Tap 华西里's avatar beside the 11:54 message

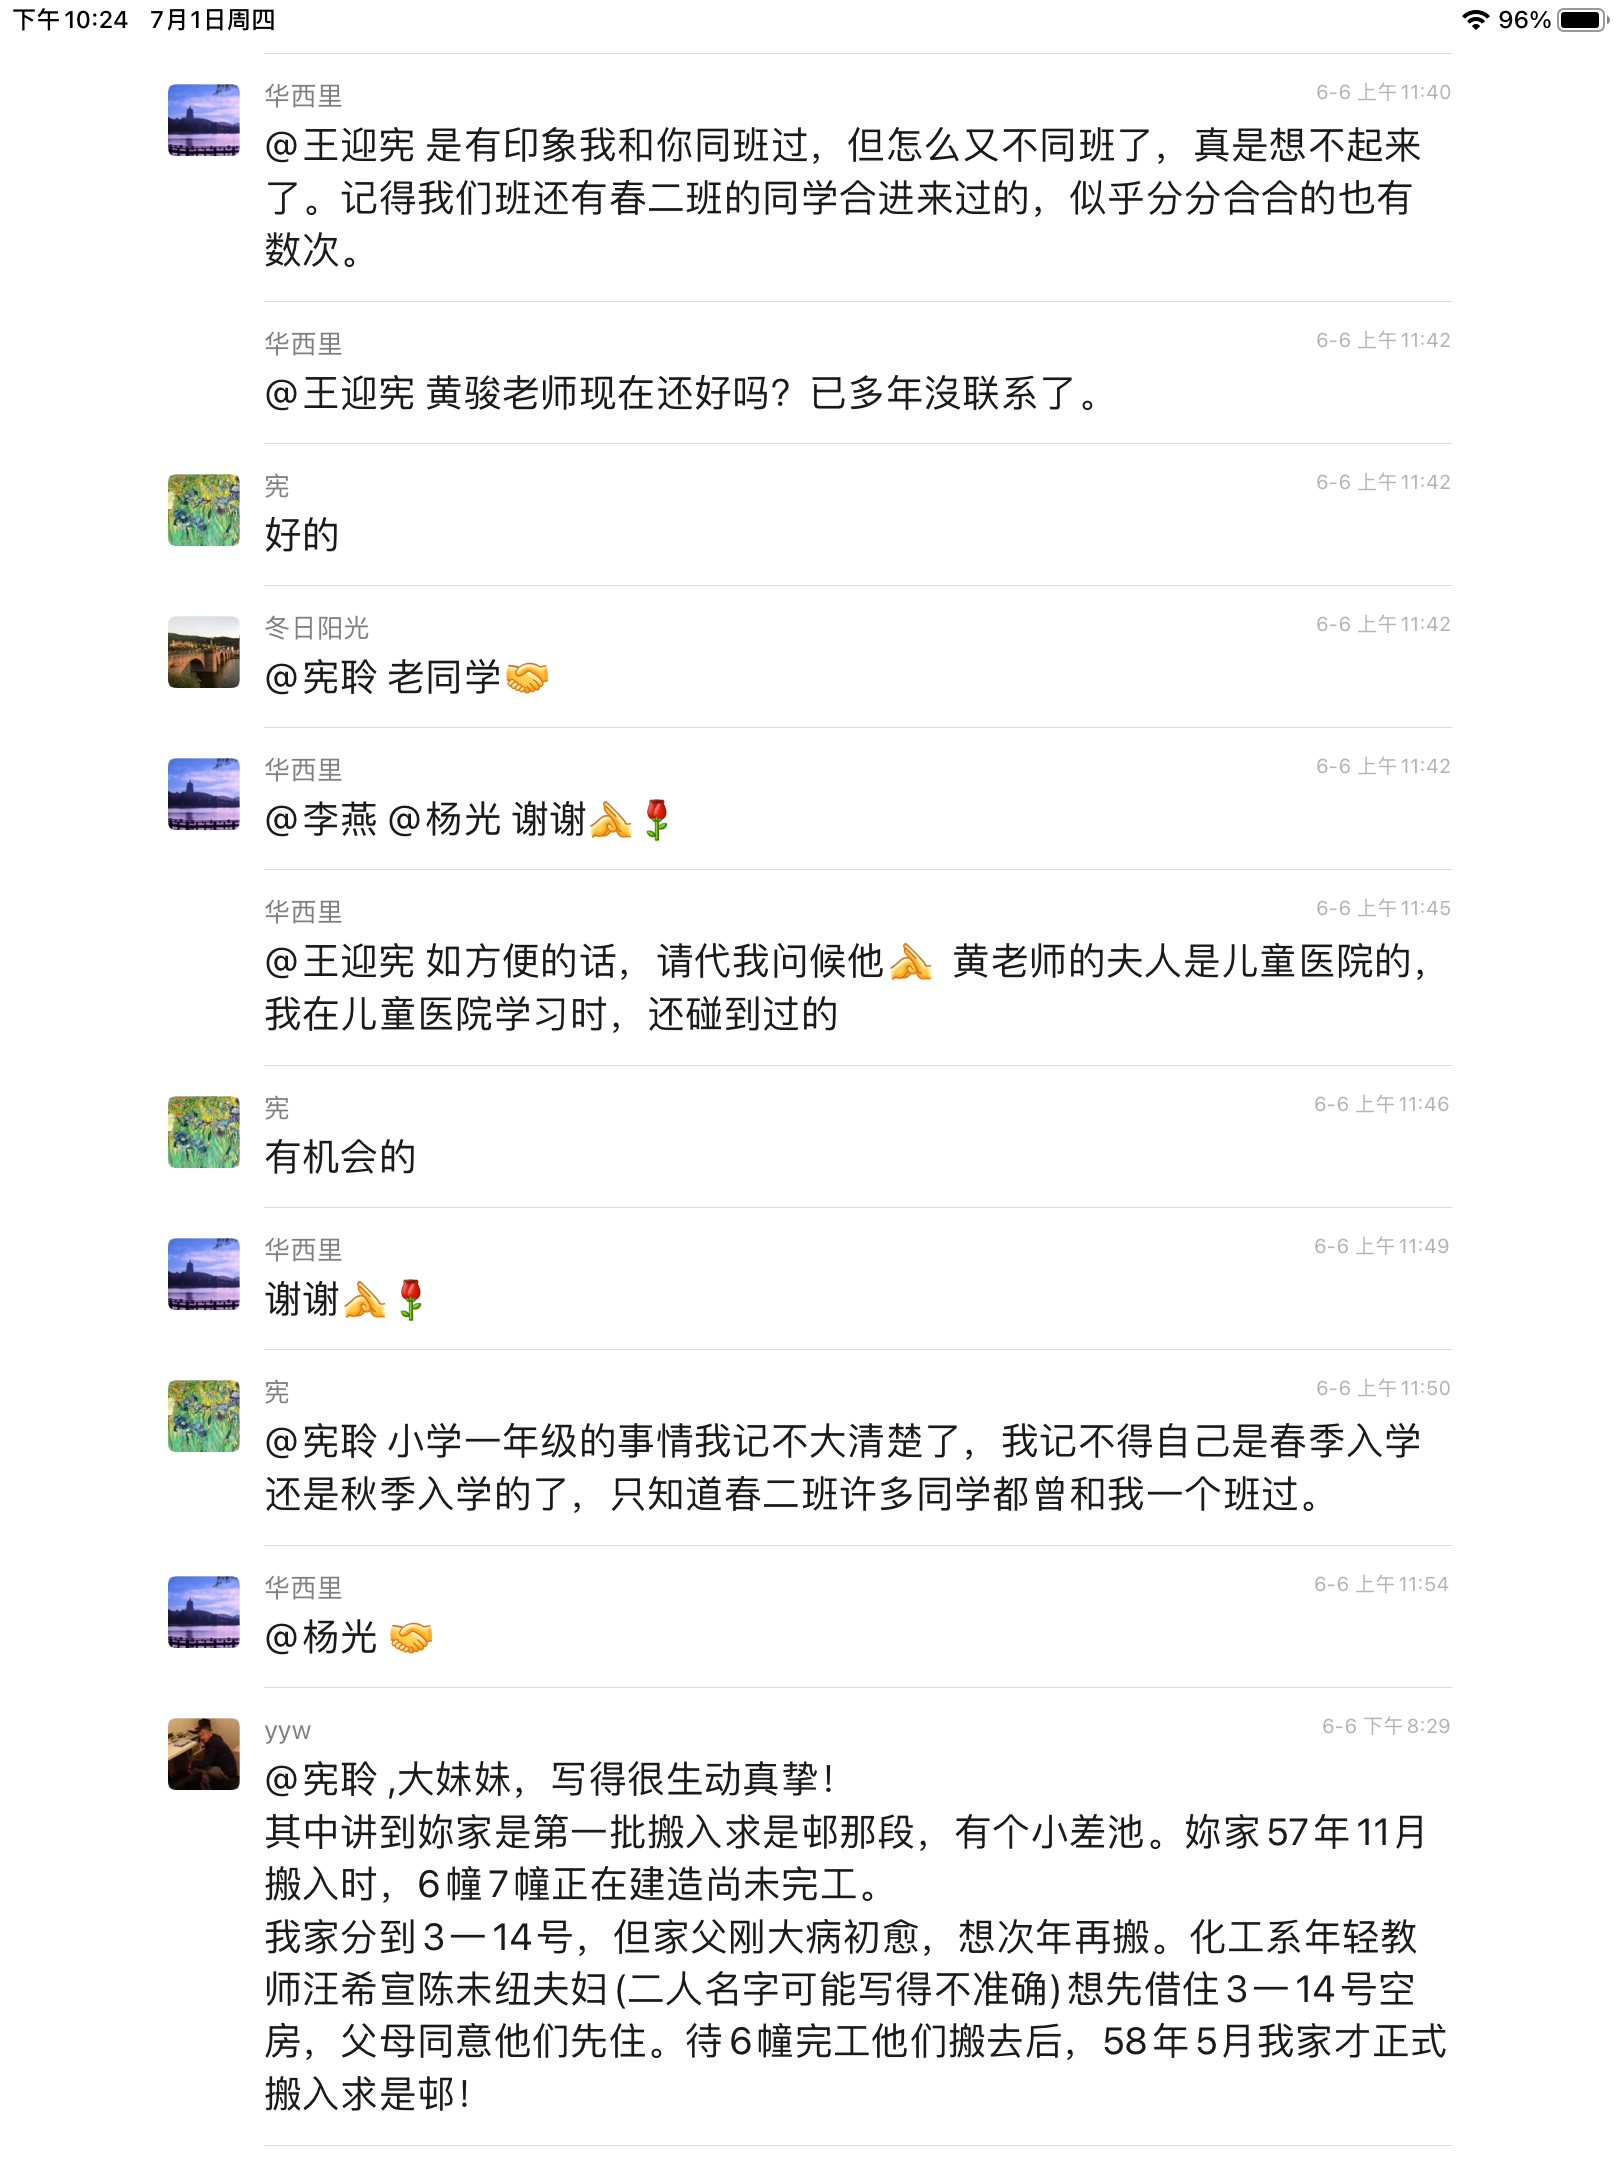pos(203,1612)
